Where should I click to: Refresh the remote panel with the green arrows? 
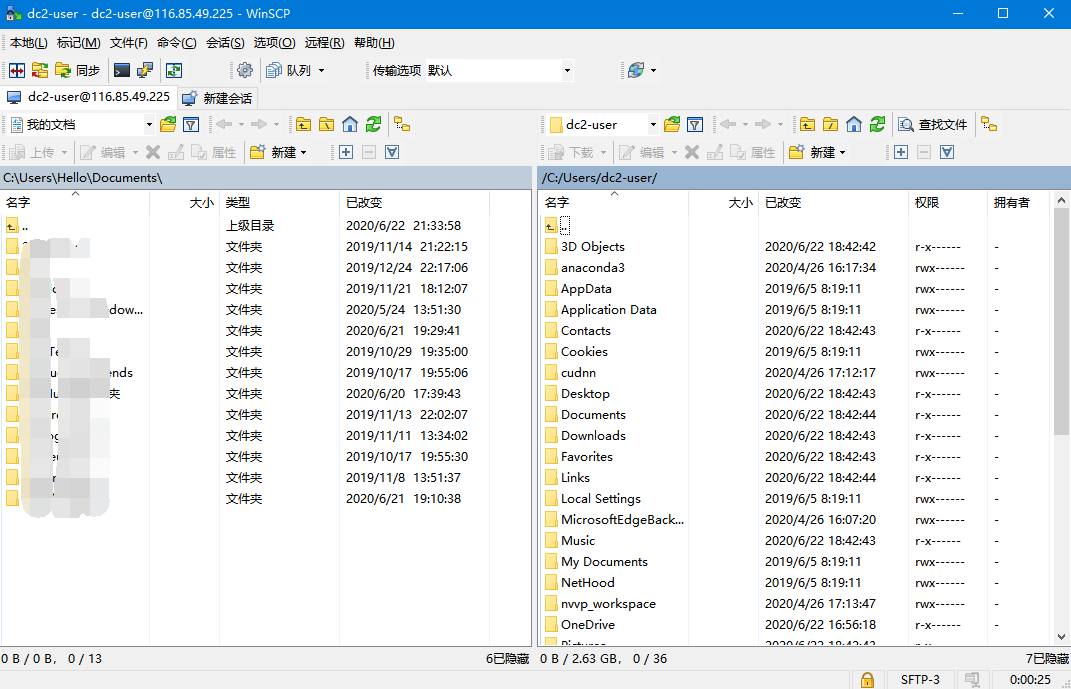click(877, 124)
